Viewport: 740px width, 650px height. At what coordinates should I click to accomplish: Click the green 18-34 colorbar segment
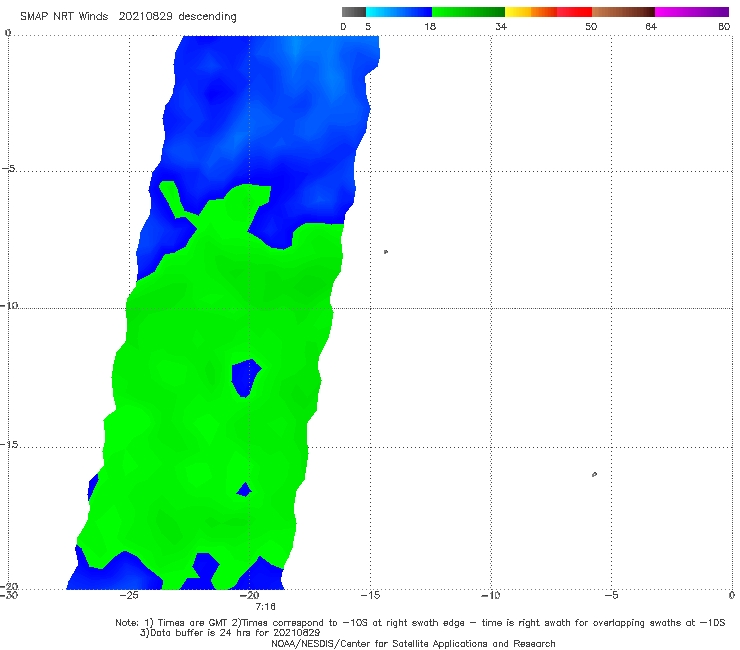pos(468,12)
